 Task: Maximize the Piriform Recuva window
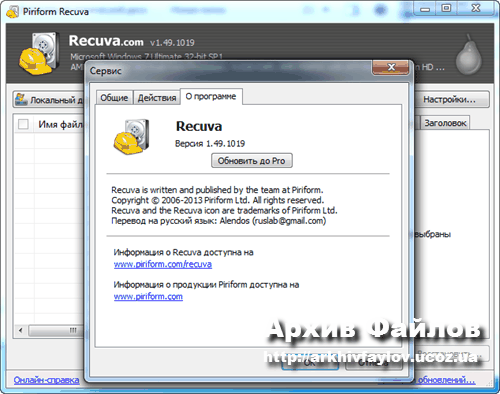point(446,8)
